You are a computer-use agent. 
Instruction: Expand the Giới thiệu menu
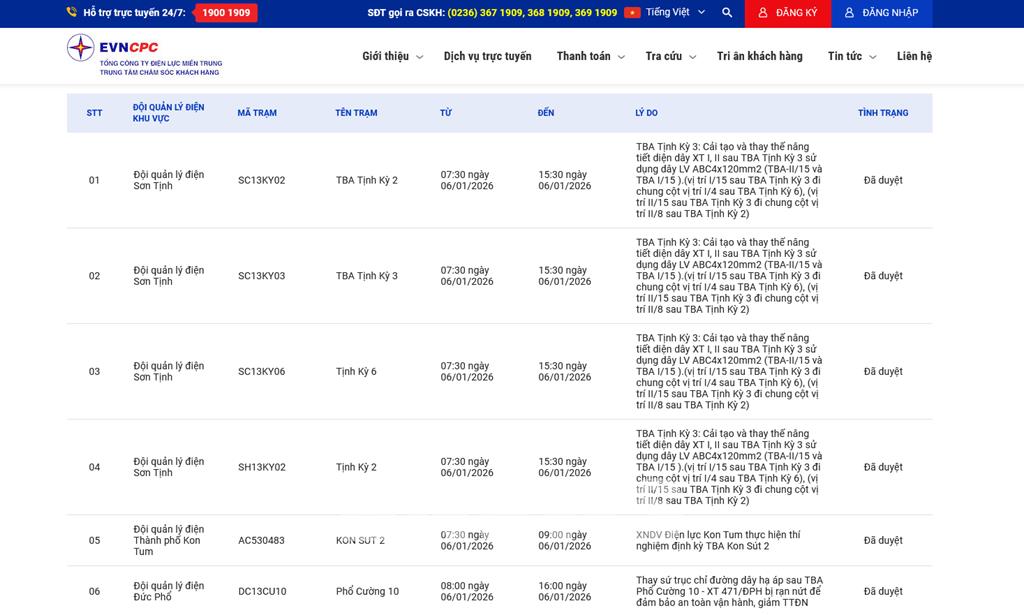[x=392, y=56]
